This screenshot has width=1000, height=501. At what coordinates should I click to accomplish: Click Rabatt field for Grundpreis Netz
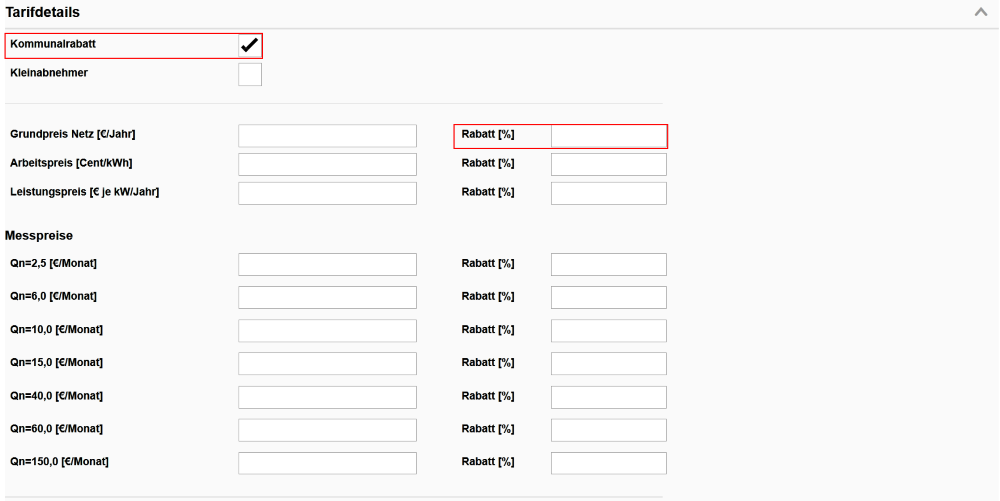[x=608, y=136]
